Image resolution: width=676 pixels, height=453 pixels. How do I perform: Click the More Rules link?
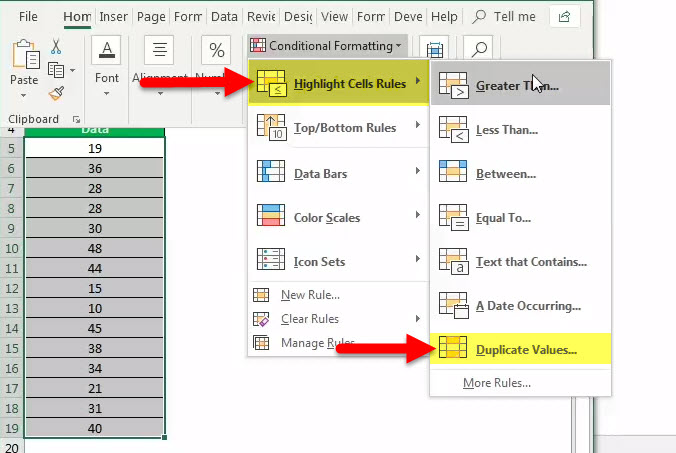496,383
